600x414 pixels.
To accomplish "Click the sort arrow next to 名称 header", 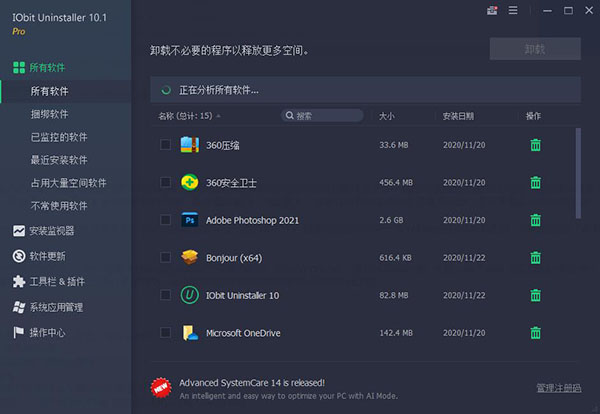I will [x=218, y=116].
